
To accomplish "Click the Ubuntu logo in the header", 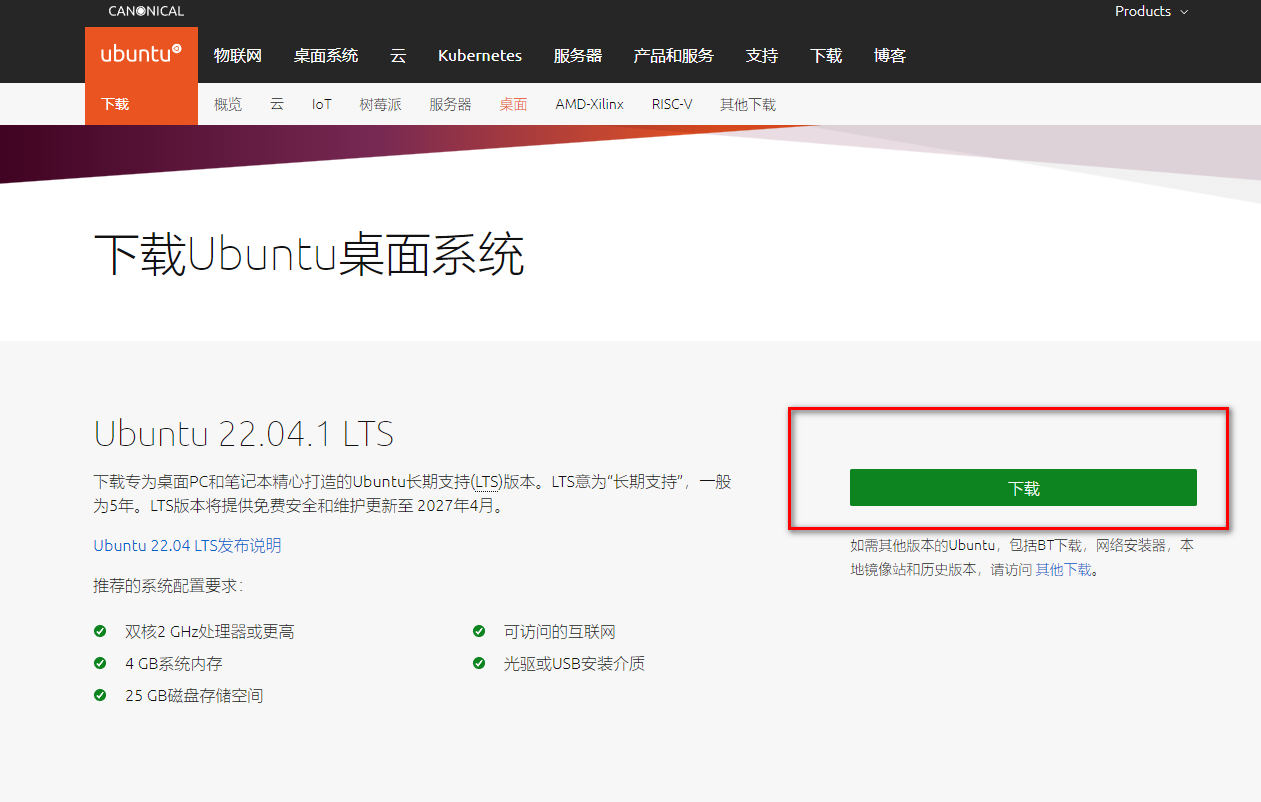I will coord(141,54).
